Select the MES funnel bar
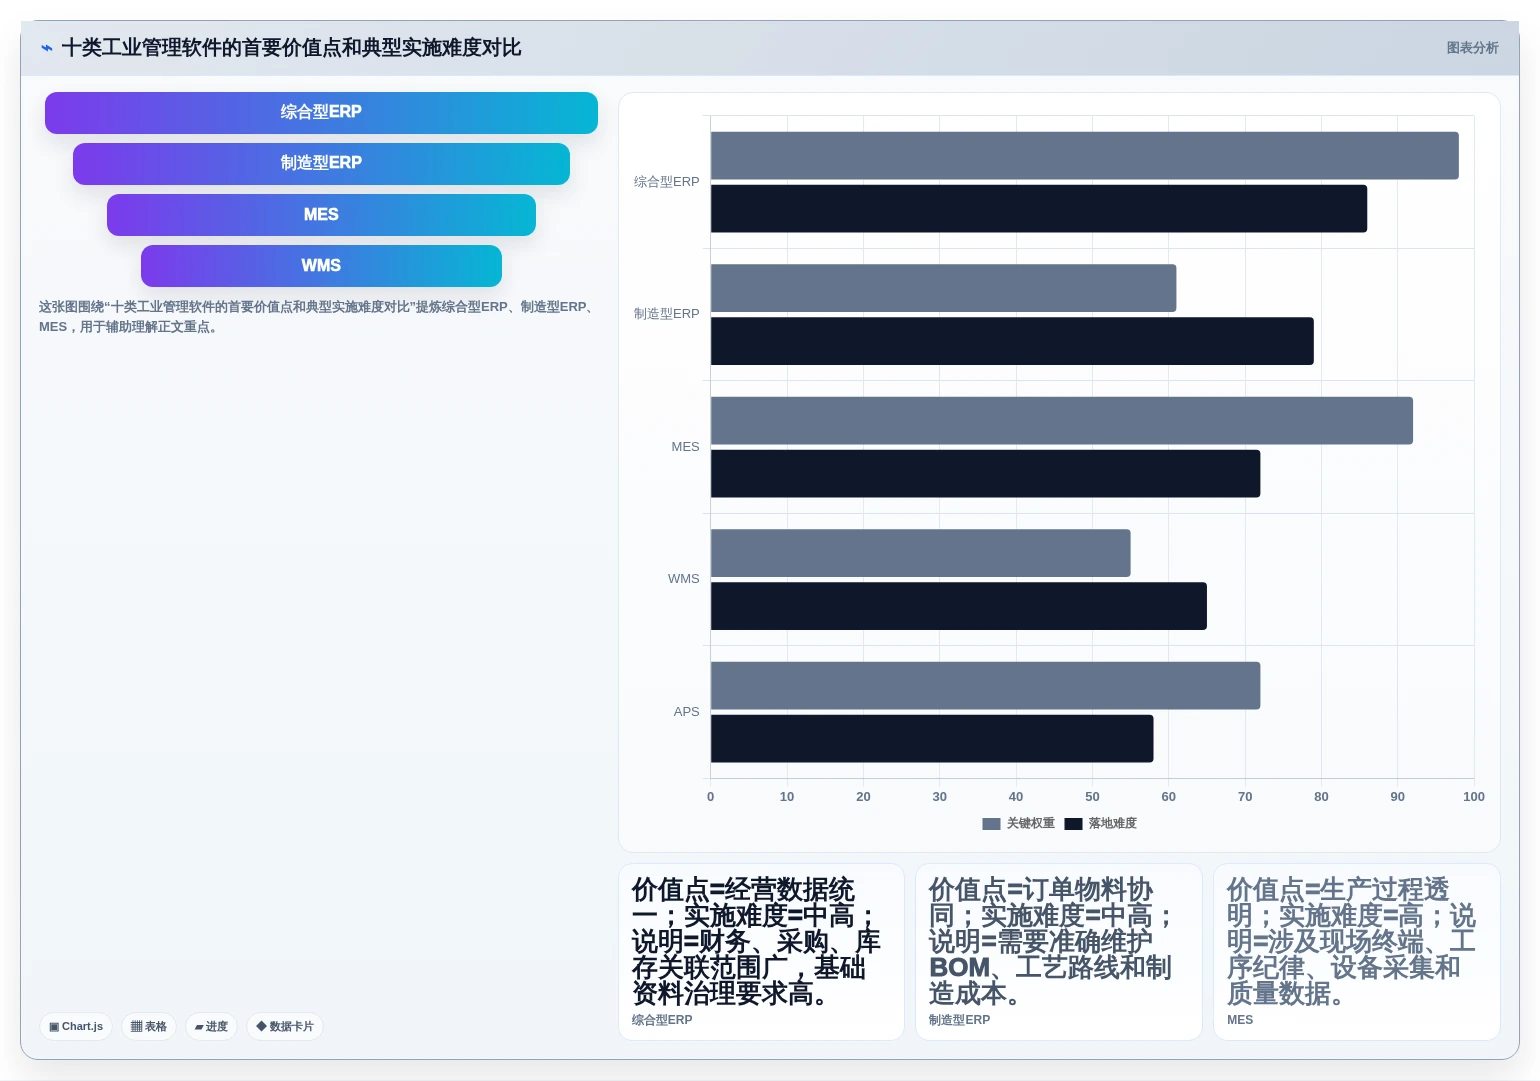Viewport: 1540px width, 1081px height. pos(321,215)
